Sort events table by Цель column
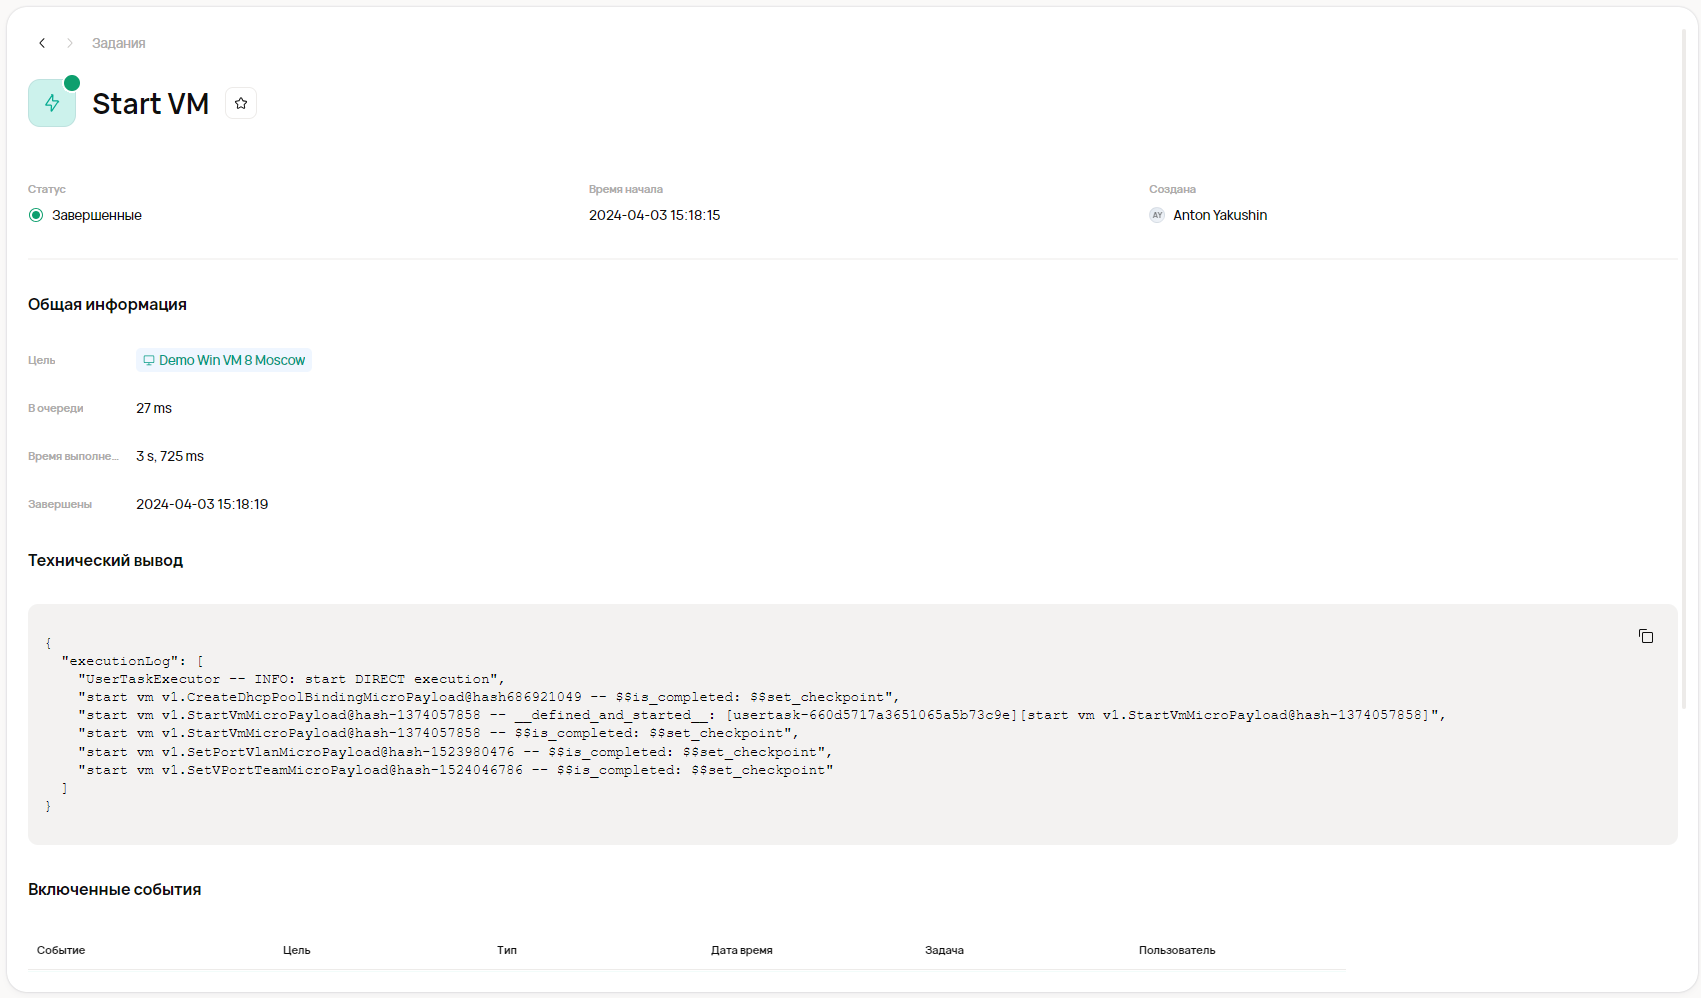1701x998 pixels. (x=296, y=950)
